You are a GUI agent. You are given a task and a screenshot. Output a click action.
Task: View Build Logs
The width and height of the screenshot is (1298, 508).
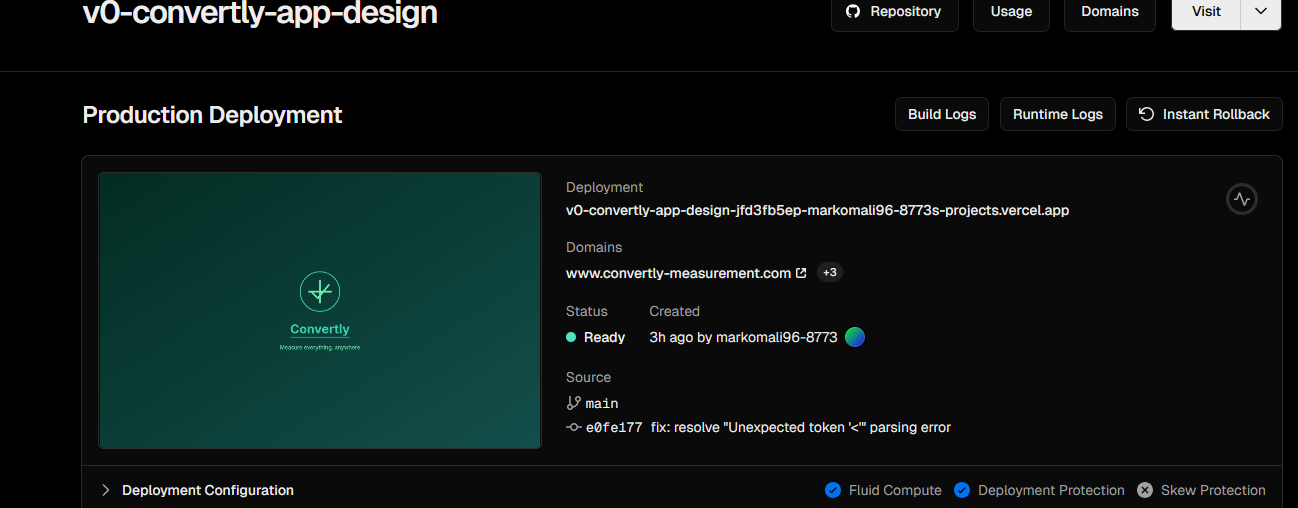click(x=941, y=114)
